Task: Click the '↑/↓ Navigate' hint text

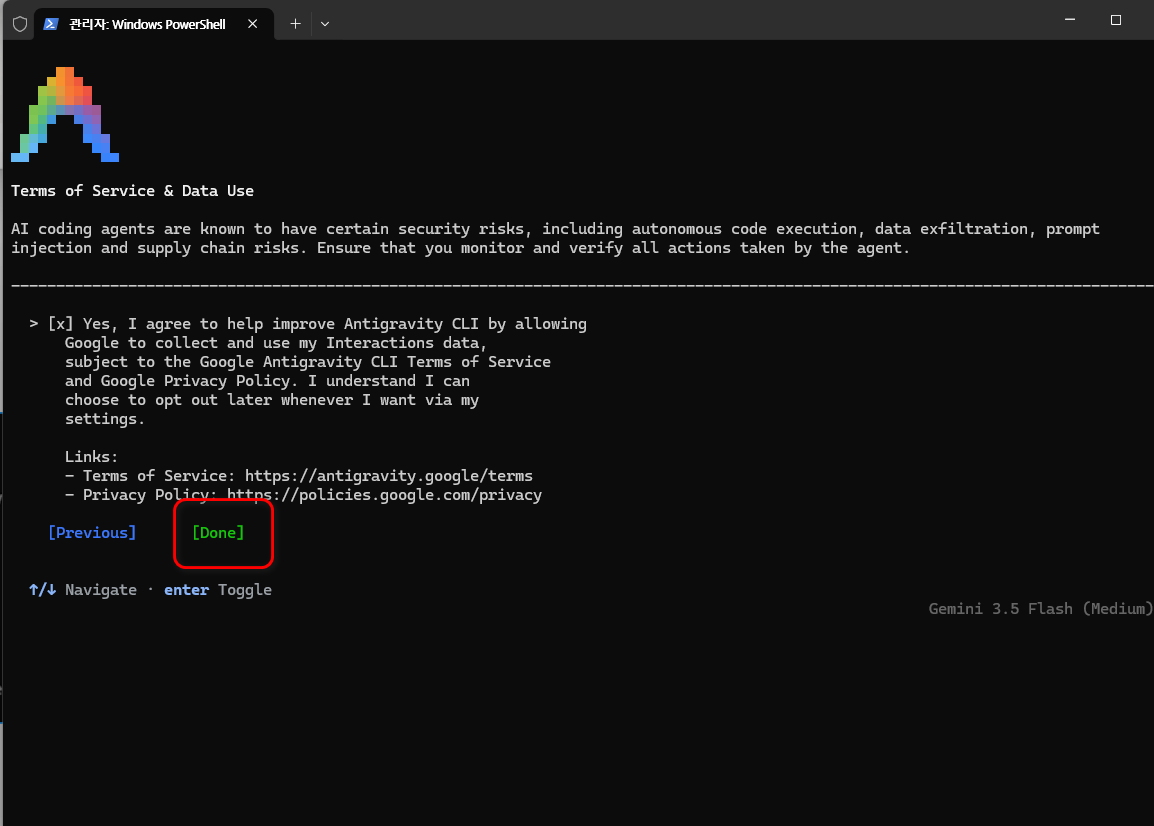Action: click(82, 590)
